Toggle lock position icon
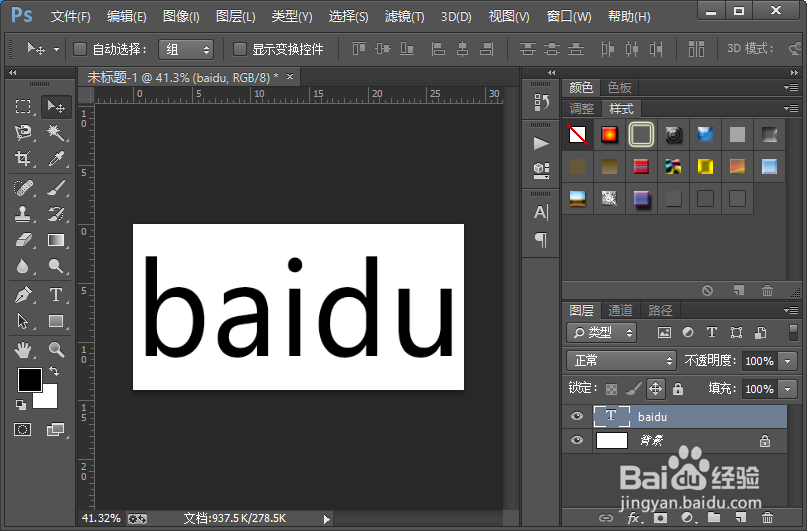This screenshot has width=807, height=531. (655, 388)
